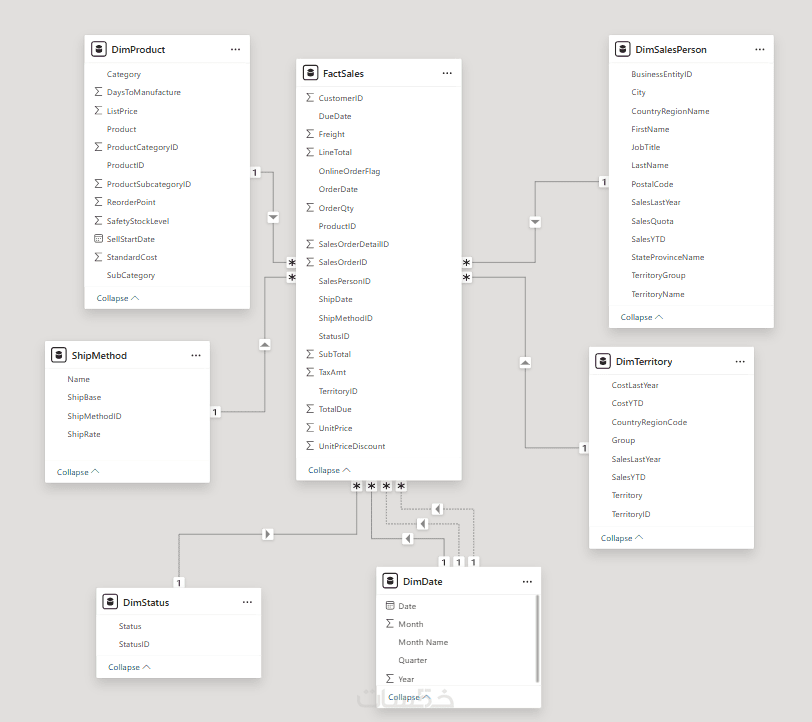Collapse the ShipMethod table card
This screenshot has width=812, height=722.
(x=78, y=472)
